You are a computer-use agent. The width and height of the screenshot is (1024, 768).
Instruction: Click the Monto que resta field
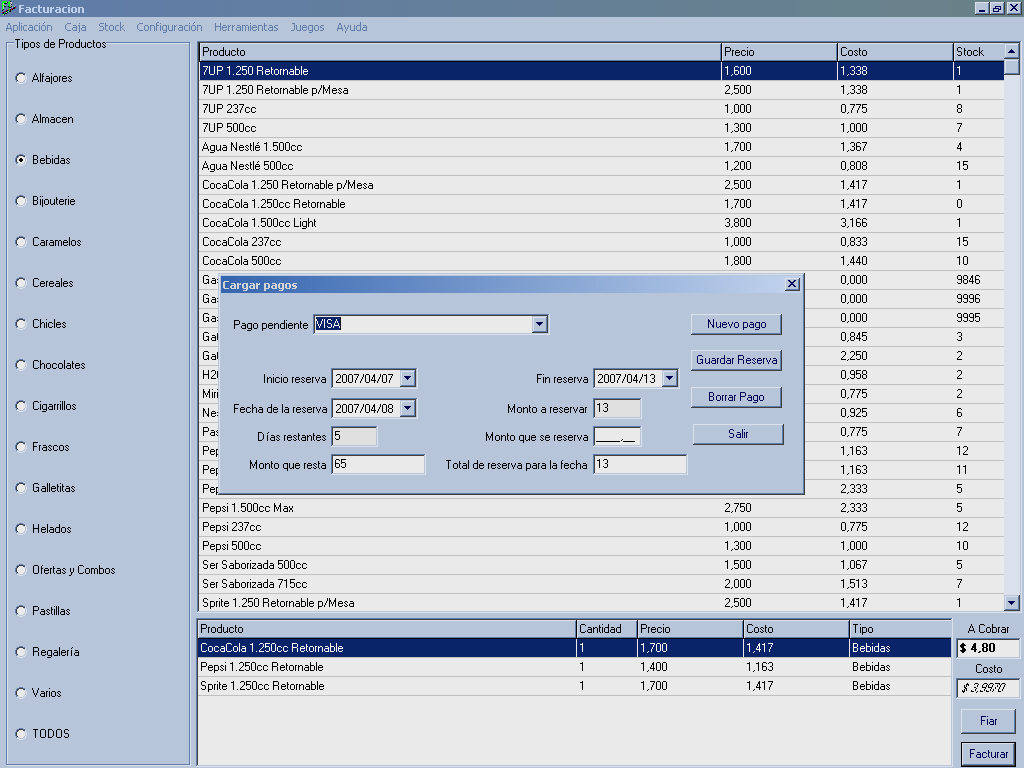click(x=378, y=464)
